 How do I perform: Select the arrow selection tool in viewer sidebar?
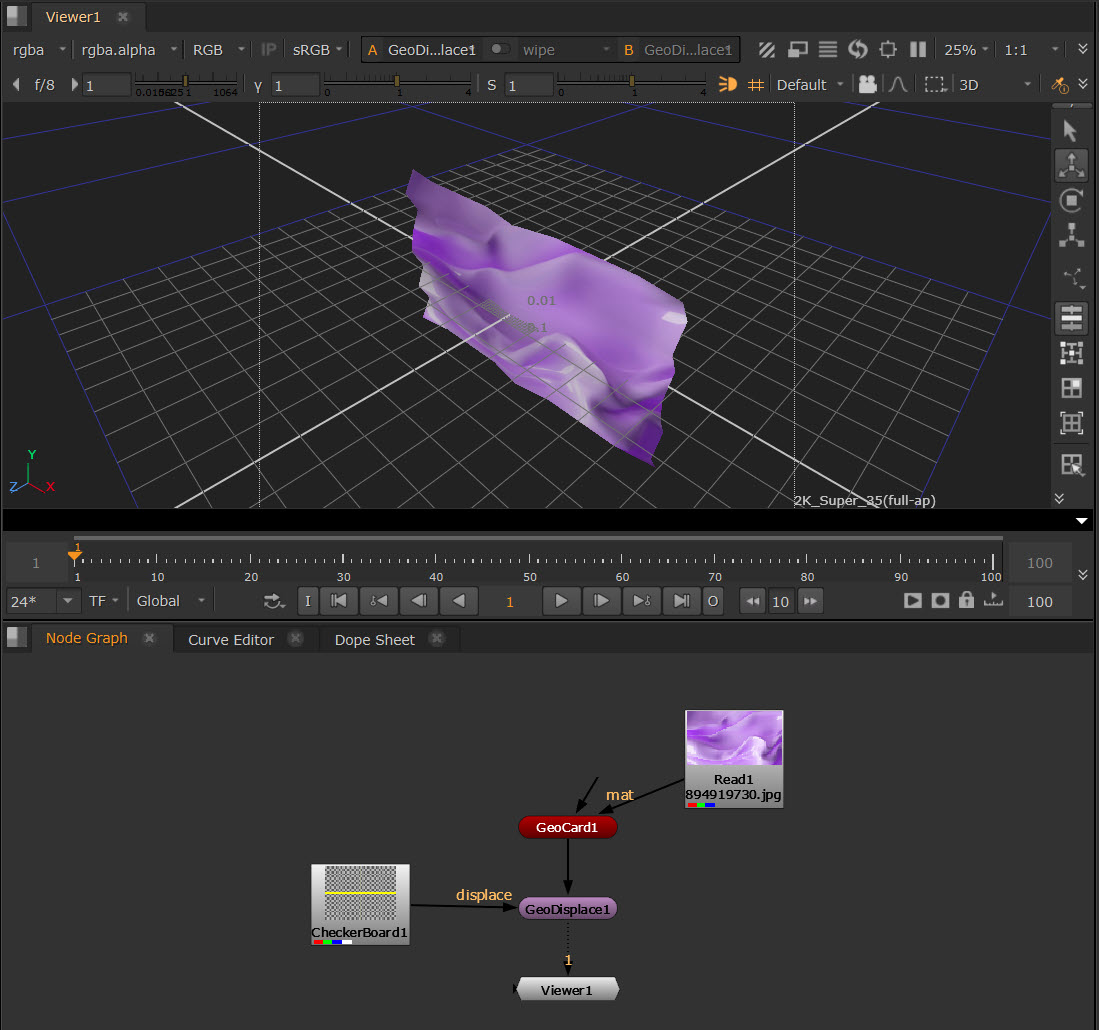point(1071,131)
